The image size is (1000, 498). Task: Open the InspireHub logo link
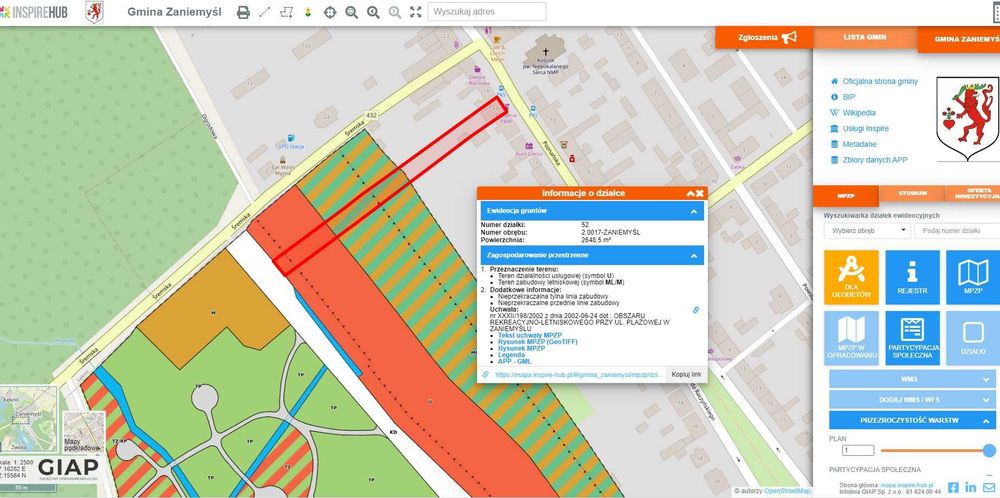34,12
